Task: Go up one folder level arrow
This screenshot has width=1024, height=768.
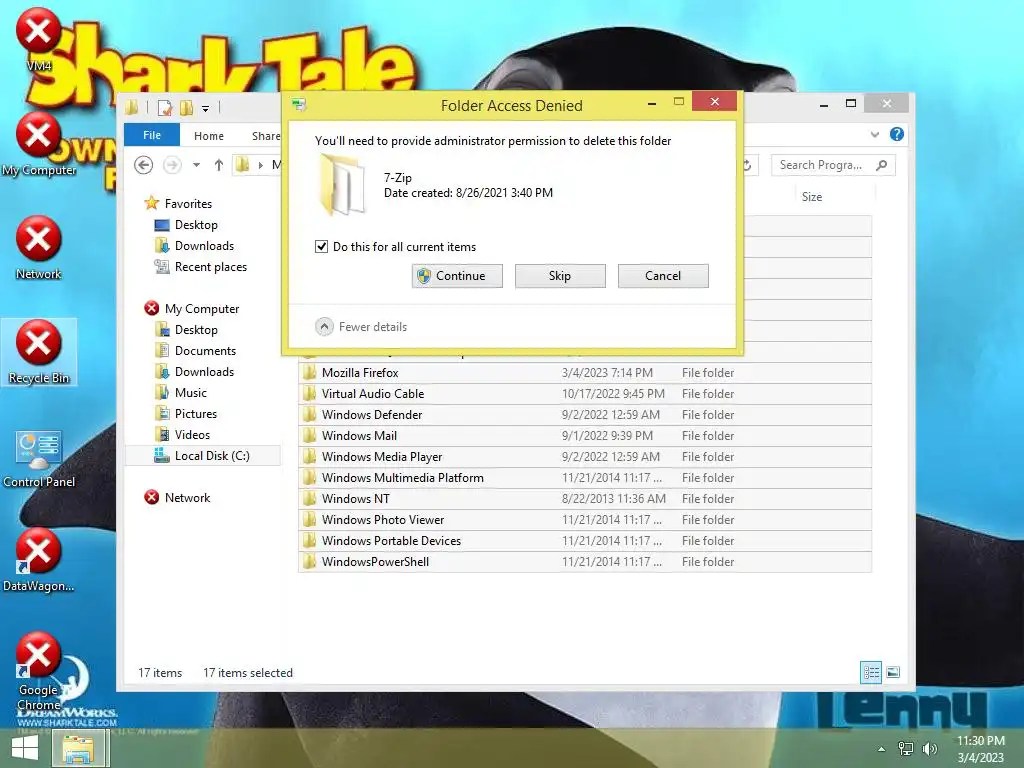Action: pyautogui.click(x=219, y=165)
